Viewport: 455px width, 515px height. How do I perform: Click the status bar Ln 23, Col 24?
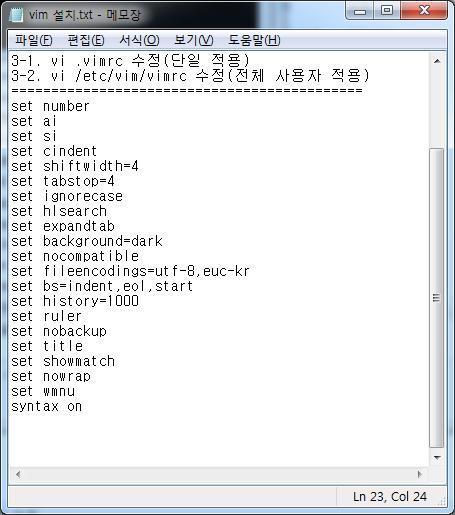click(x=390, y=497)
